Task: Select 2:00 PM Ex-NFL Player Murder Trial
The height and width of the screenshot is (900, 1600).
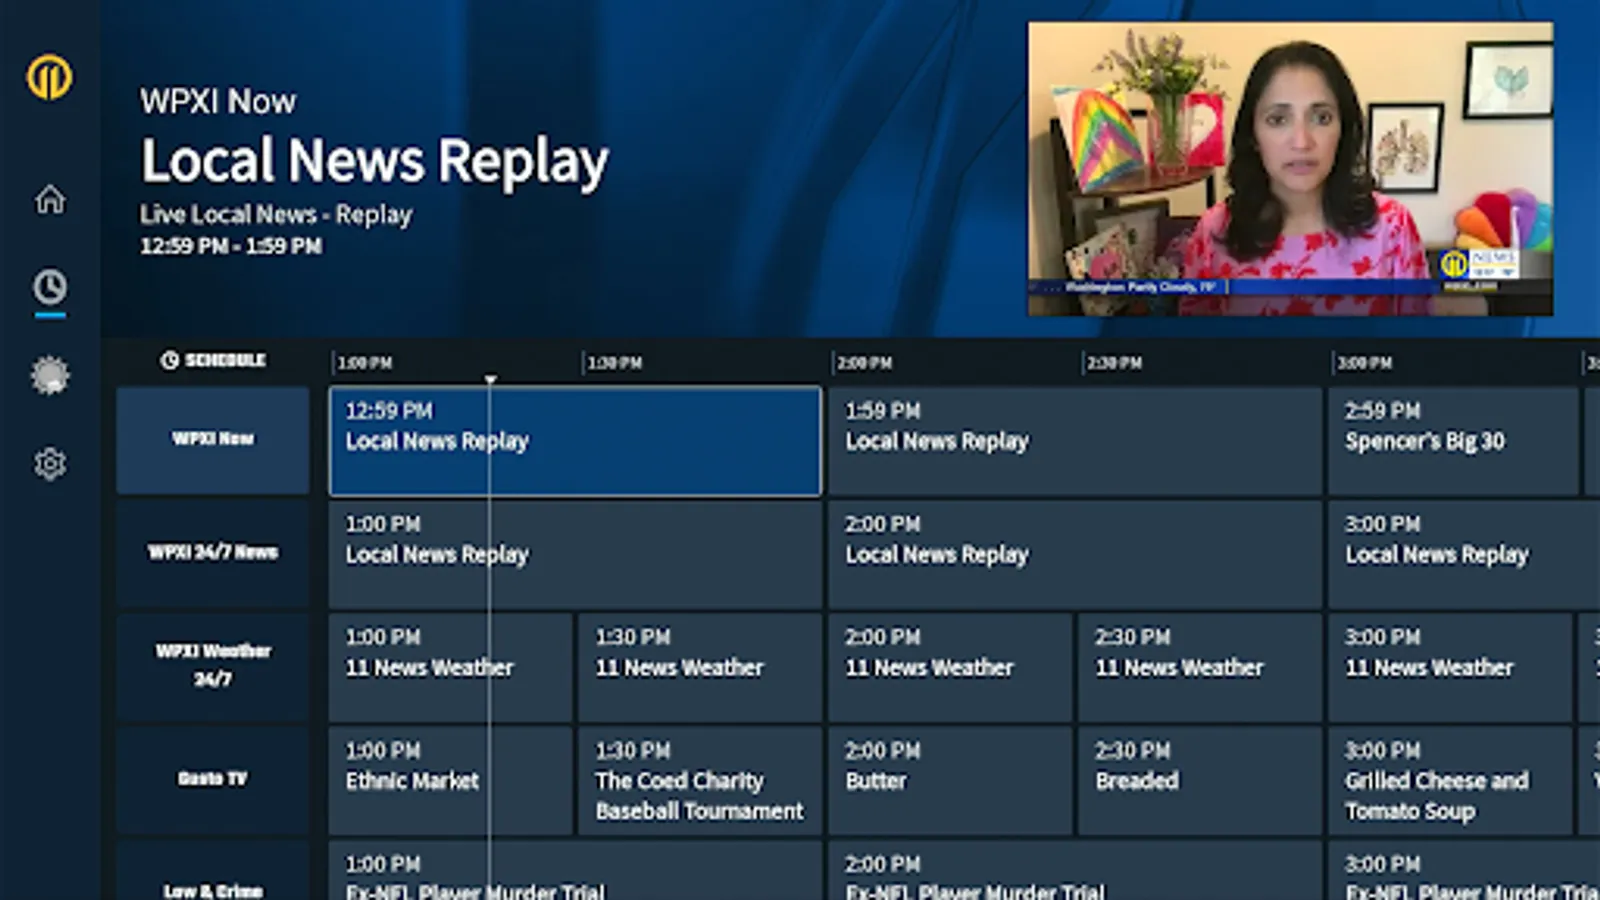Action: tap(1075, 870)
